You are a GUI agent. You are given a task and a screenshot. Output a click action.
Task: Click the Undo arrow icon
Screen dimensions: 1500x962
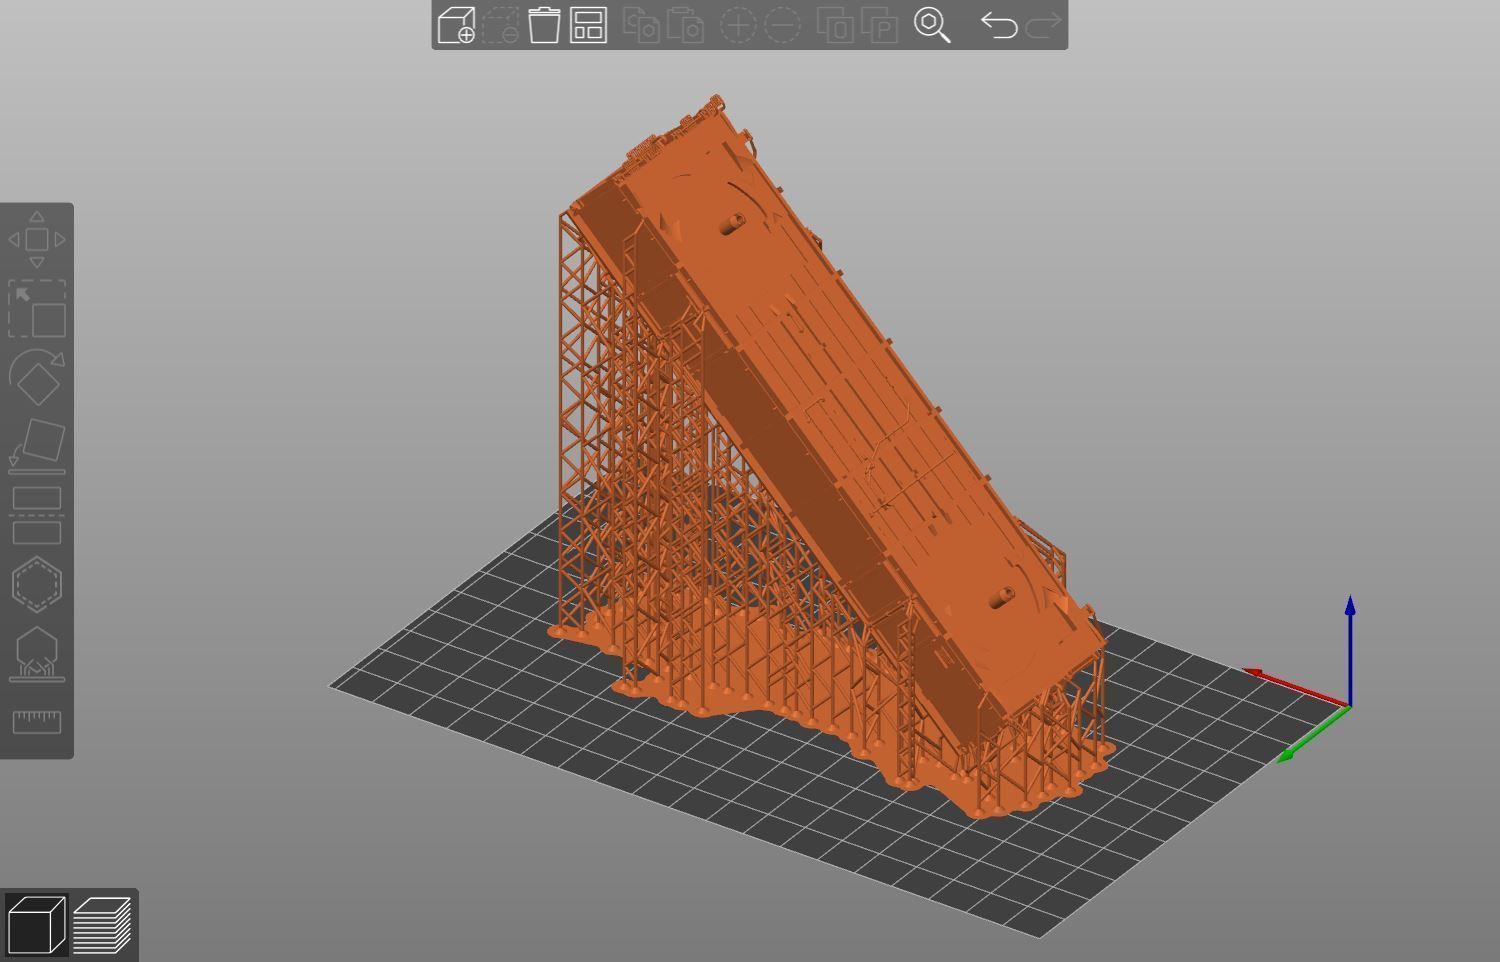(998, 25)
